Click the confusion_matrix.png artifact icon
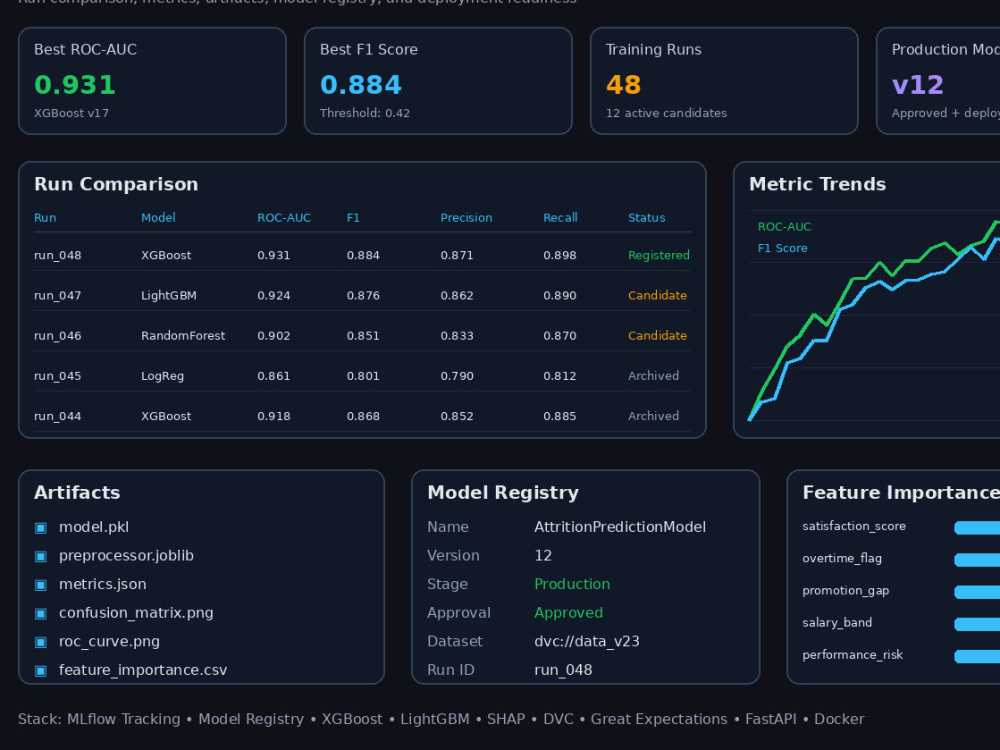The height and width of the screenshot is (750, 1000). (41, 614)
